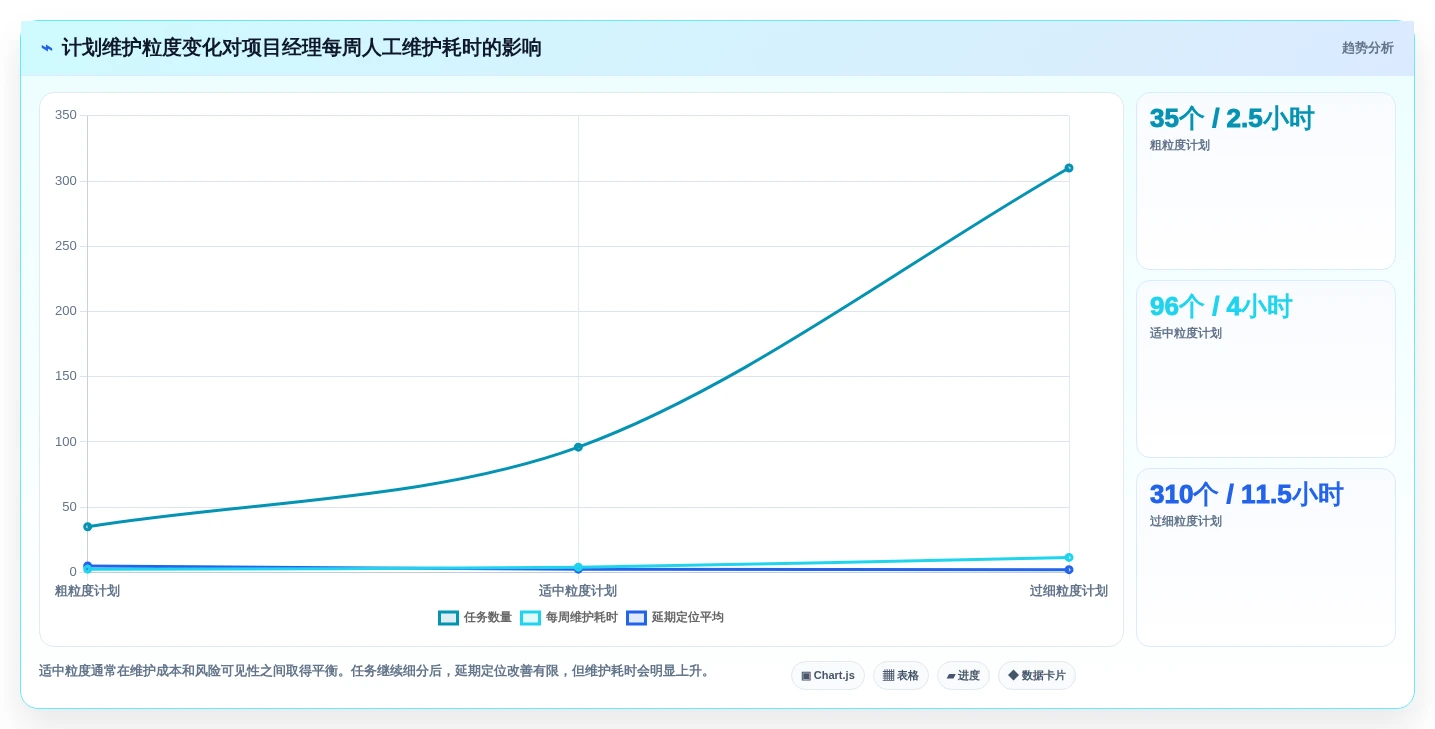Click the 任务数量 legend color box
1435x729 pixels.
(x=448, y=618)
